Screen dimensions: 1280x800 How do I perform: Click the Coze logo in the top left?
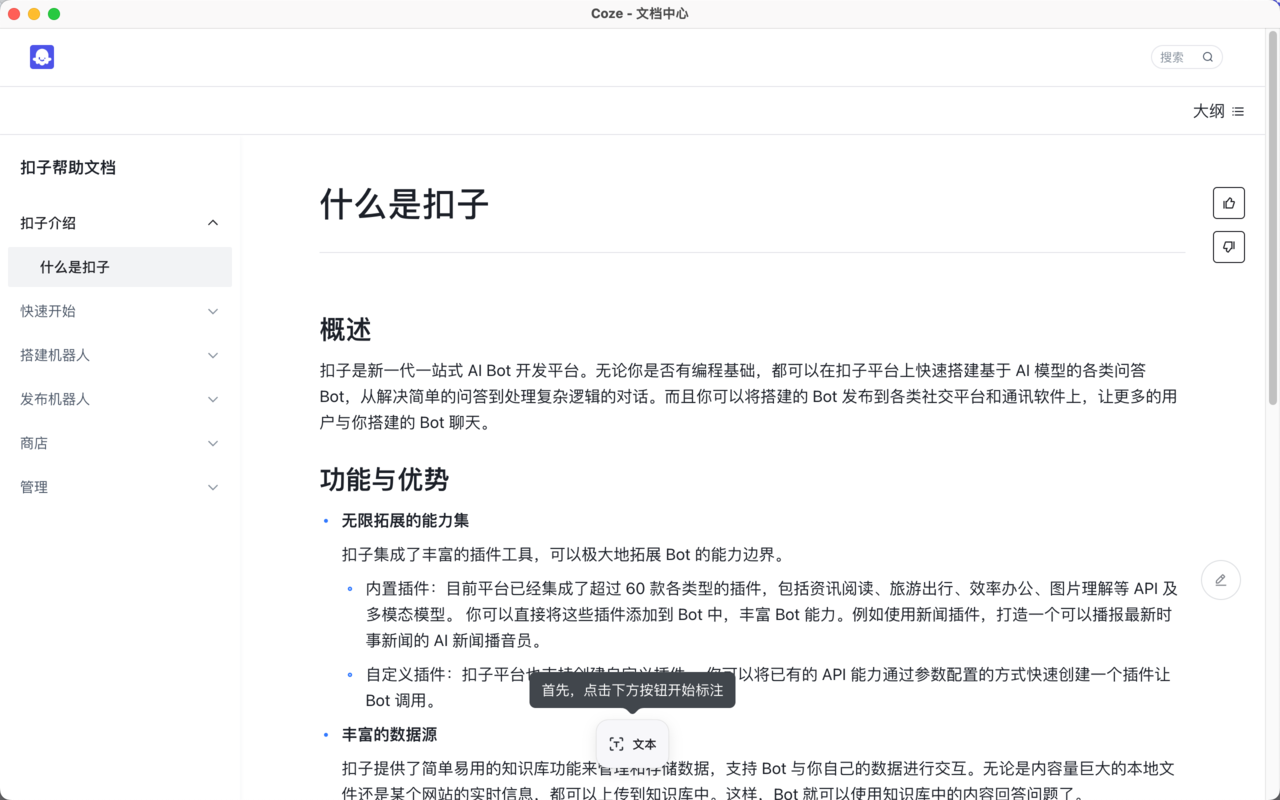pyautogui.click(x=42, y=57)
